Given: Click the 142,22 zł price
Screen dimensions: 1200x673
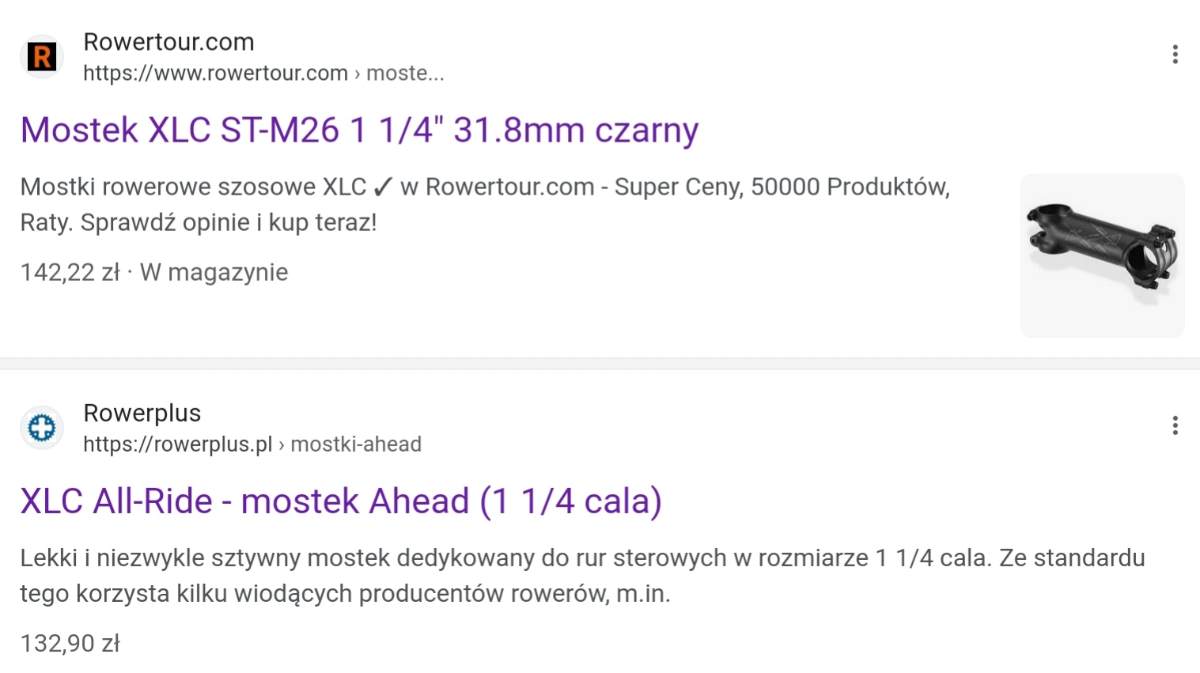Looking at the screenshot, I should (x=70, y=272).
